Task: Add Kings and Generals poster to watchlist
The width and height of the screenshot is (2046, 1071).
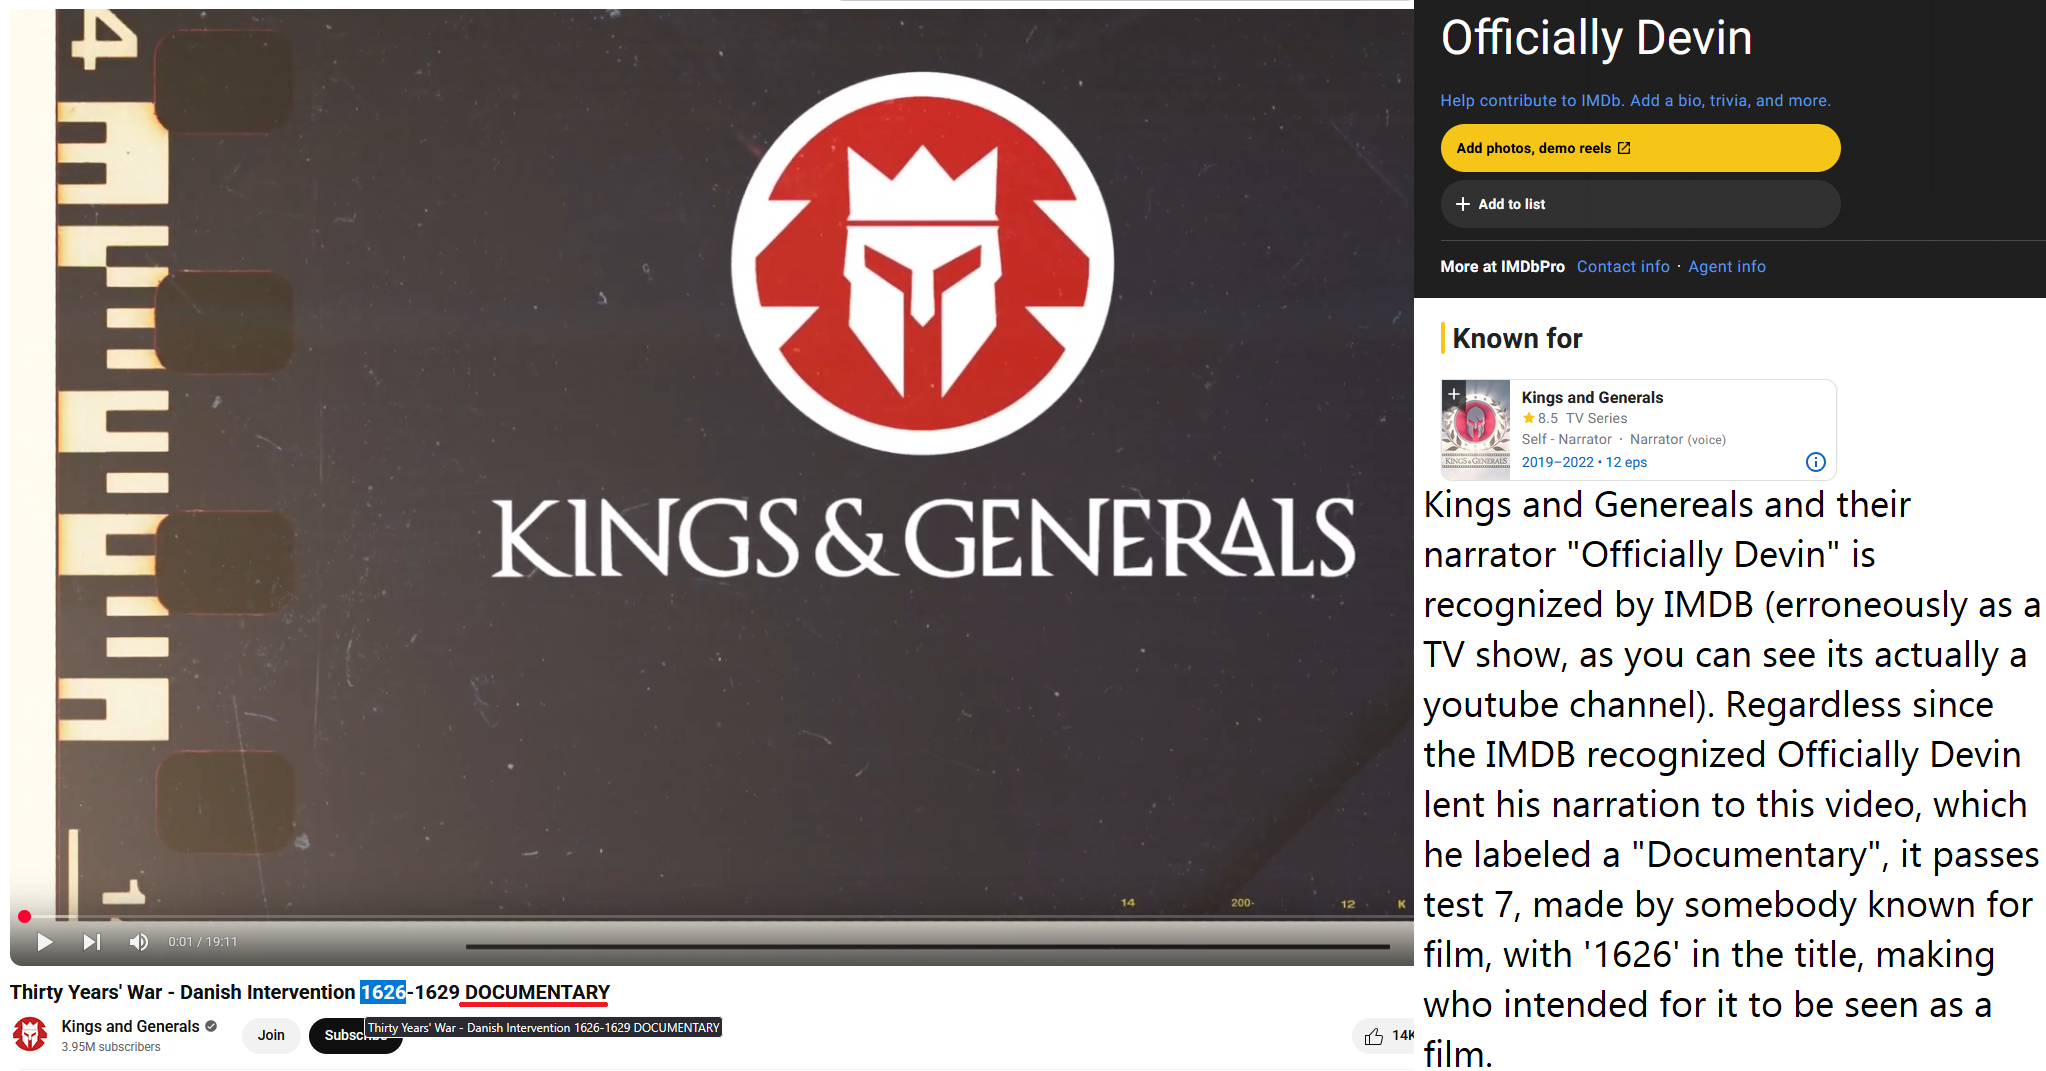Action: (1454, 394)
